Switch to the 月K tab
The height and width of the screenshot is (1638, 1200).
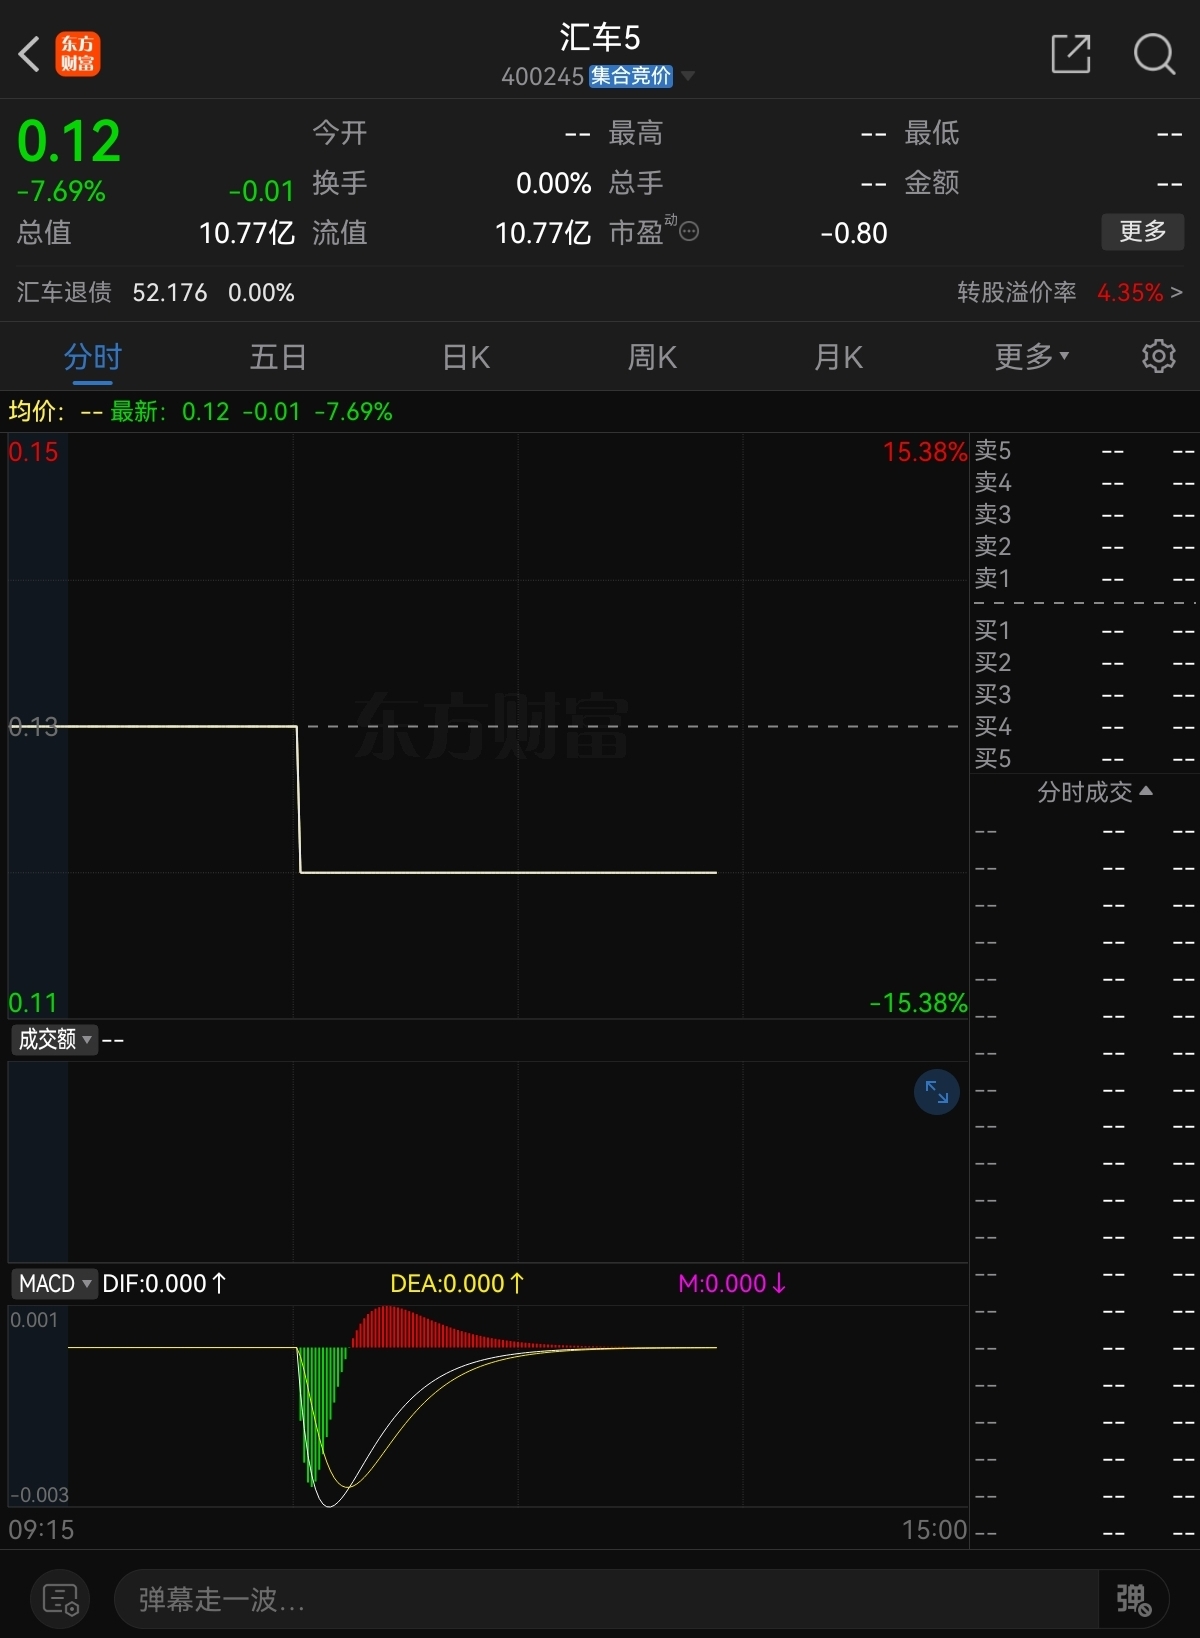(x=838, y=356)
